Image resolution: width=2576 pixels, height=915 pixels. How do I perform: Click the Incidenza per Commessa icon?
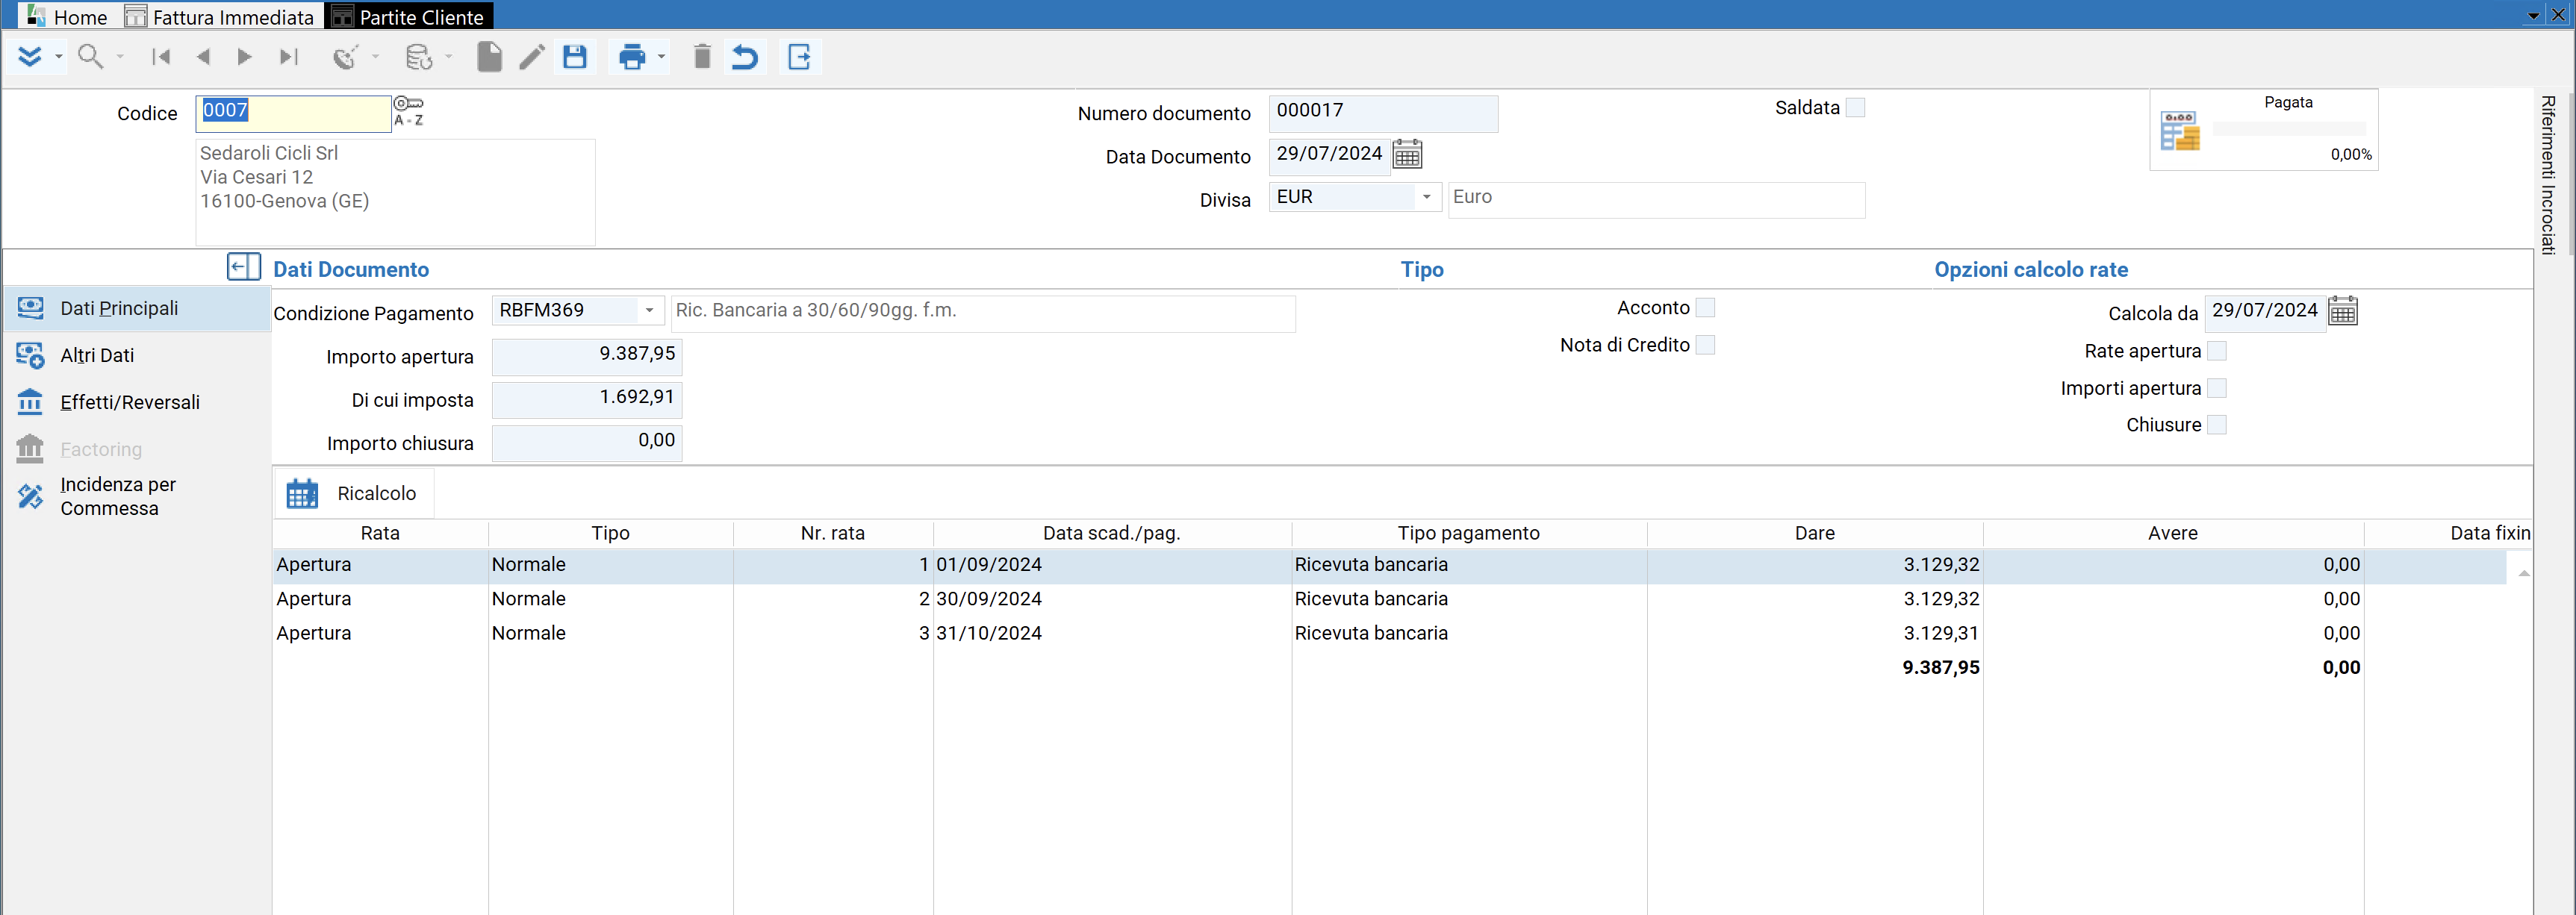(x=30, y=496)
